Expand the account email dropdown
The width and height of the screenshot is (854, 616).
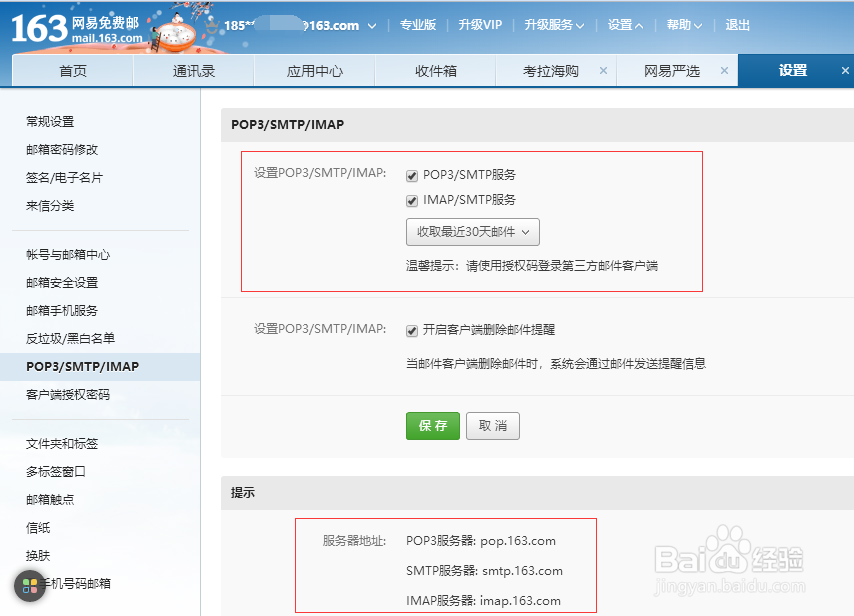click(372, 26)
